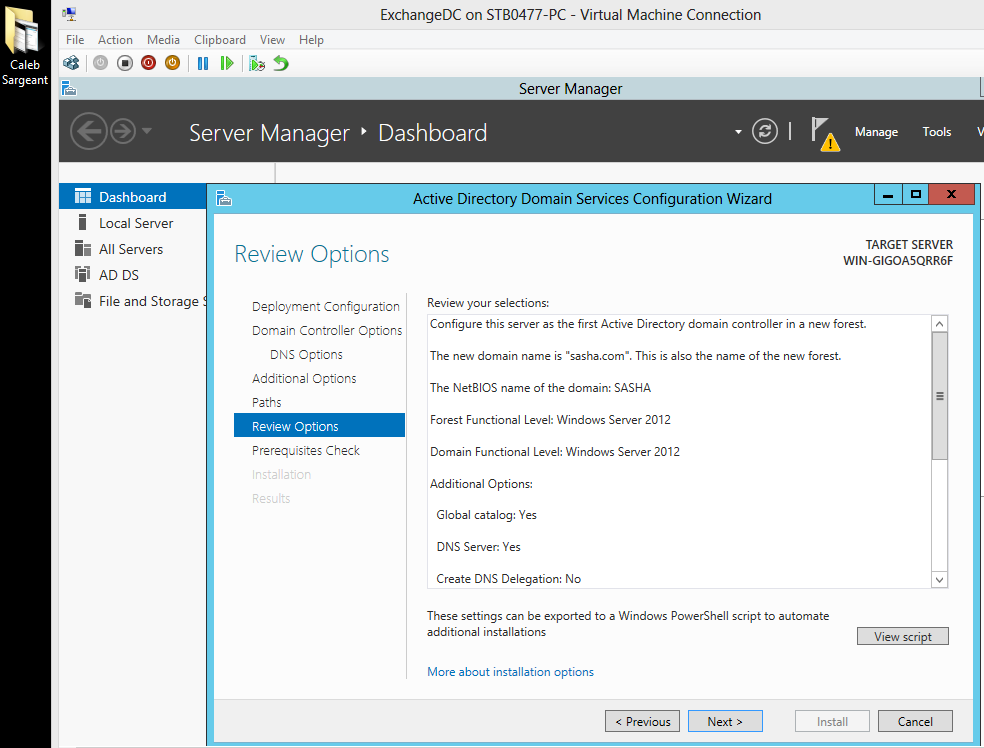The height and width of the screenshot is (748, 984).
Task: Open dropdown arrow beside refresh icon
Action: tap(738, 132)
